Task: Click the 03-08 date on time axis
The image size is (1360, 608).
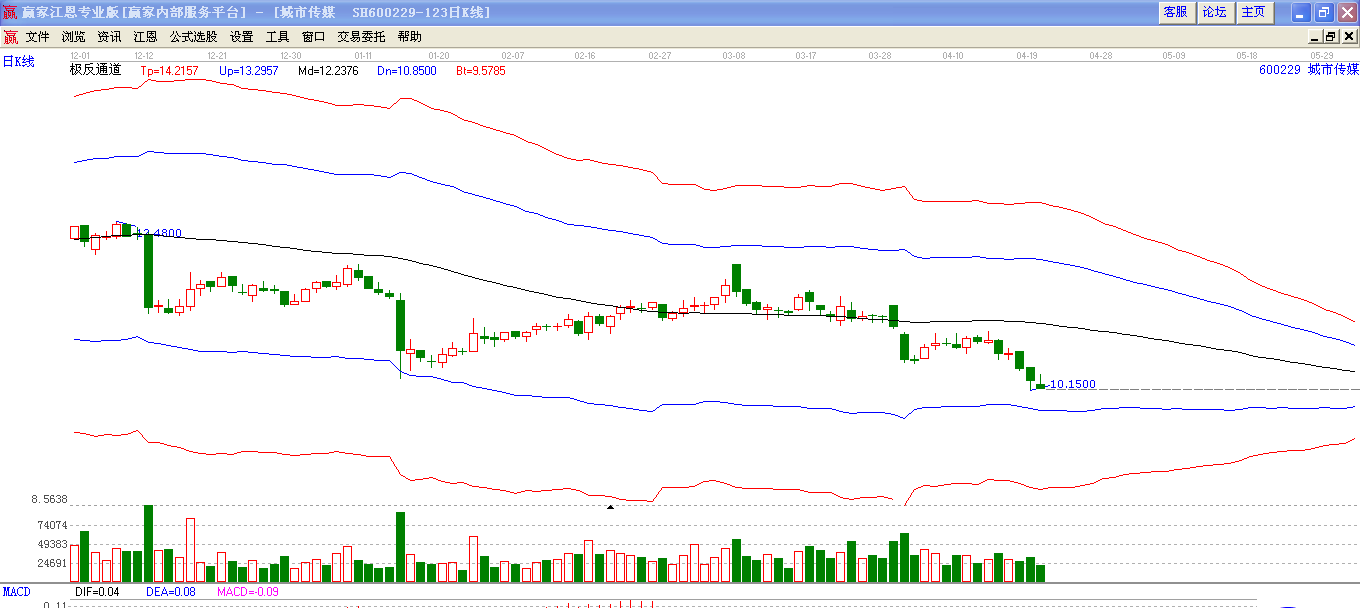Action: pos(734,56)
